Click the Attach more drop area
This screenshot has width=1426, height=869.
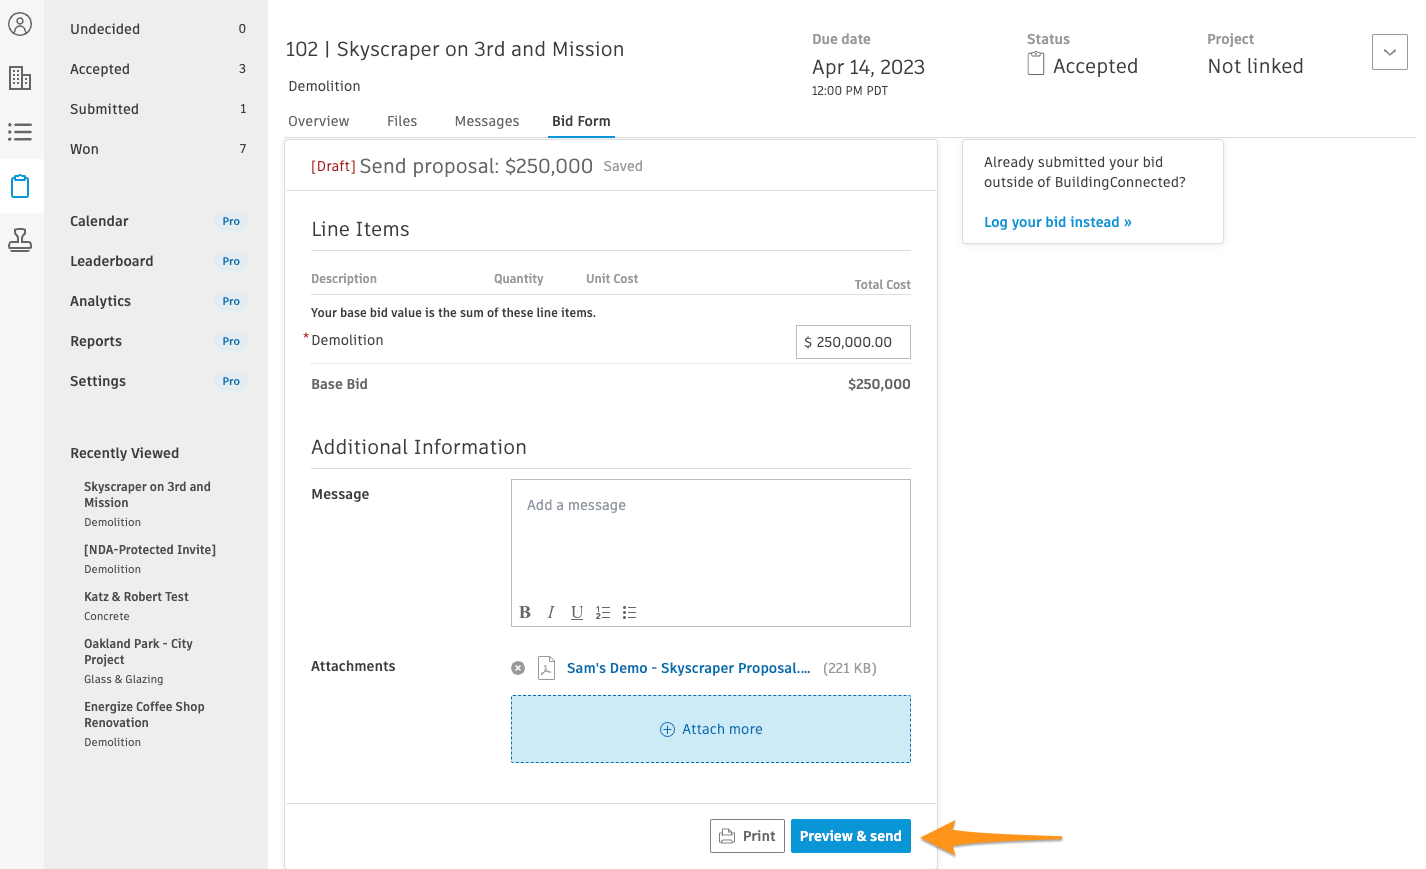click(711, 729)
